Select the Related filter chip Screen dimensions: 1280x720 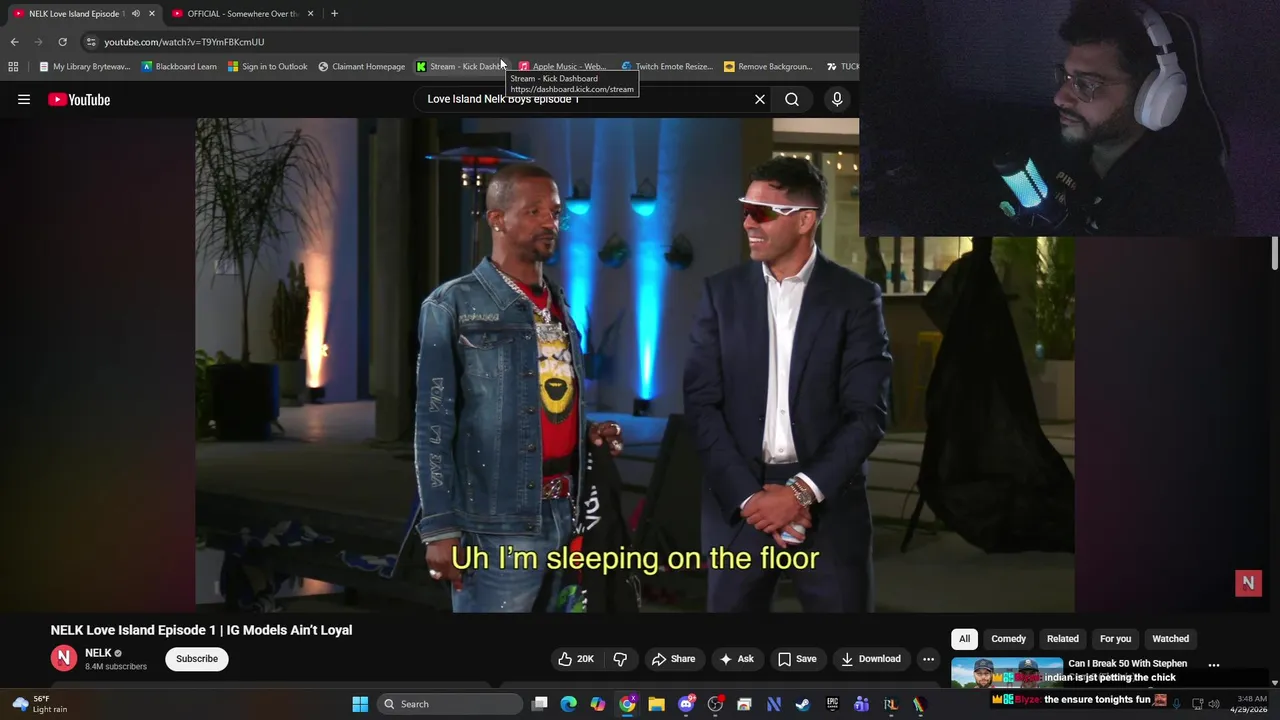(x=1063, y=639)
